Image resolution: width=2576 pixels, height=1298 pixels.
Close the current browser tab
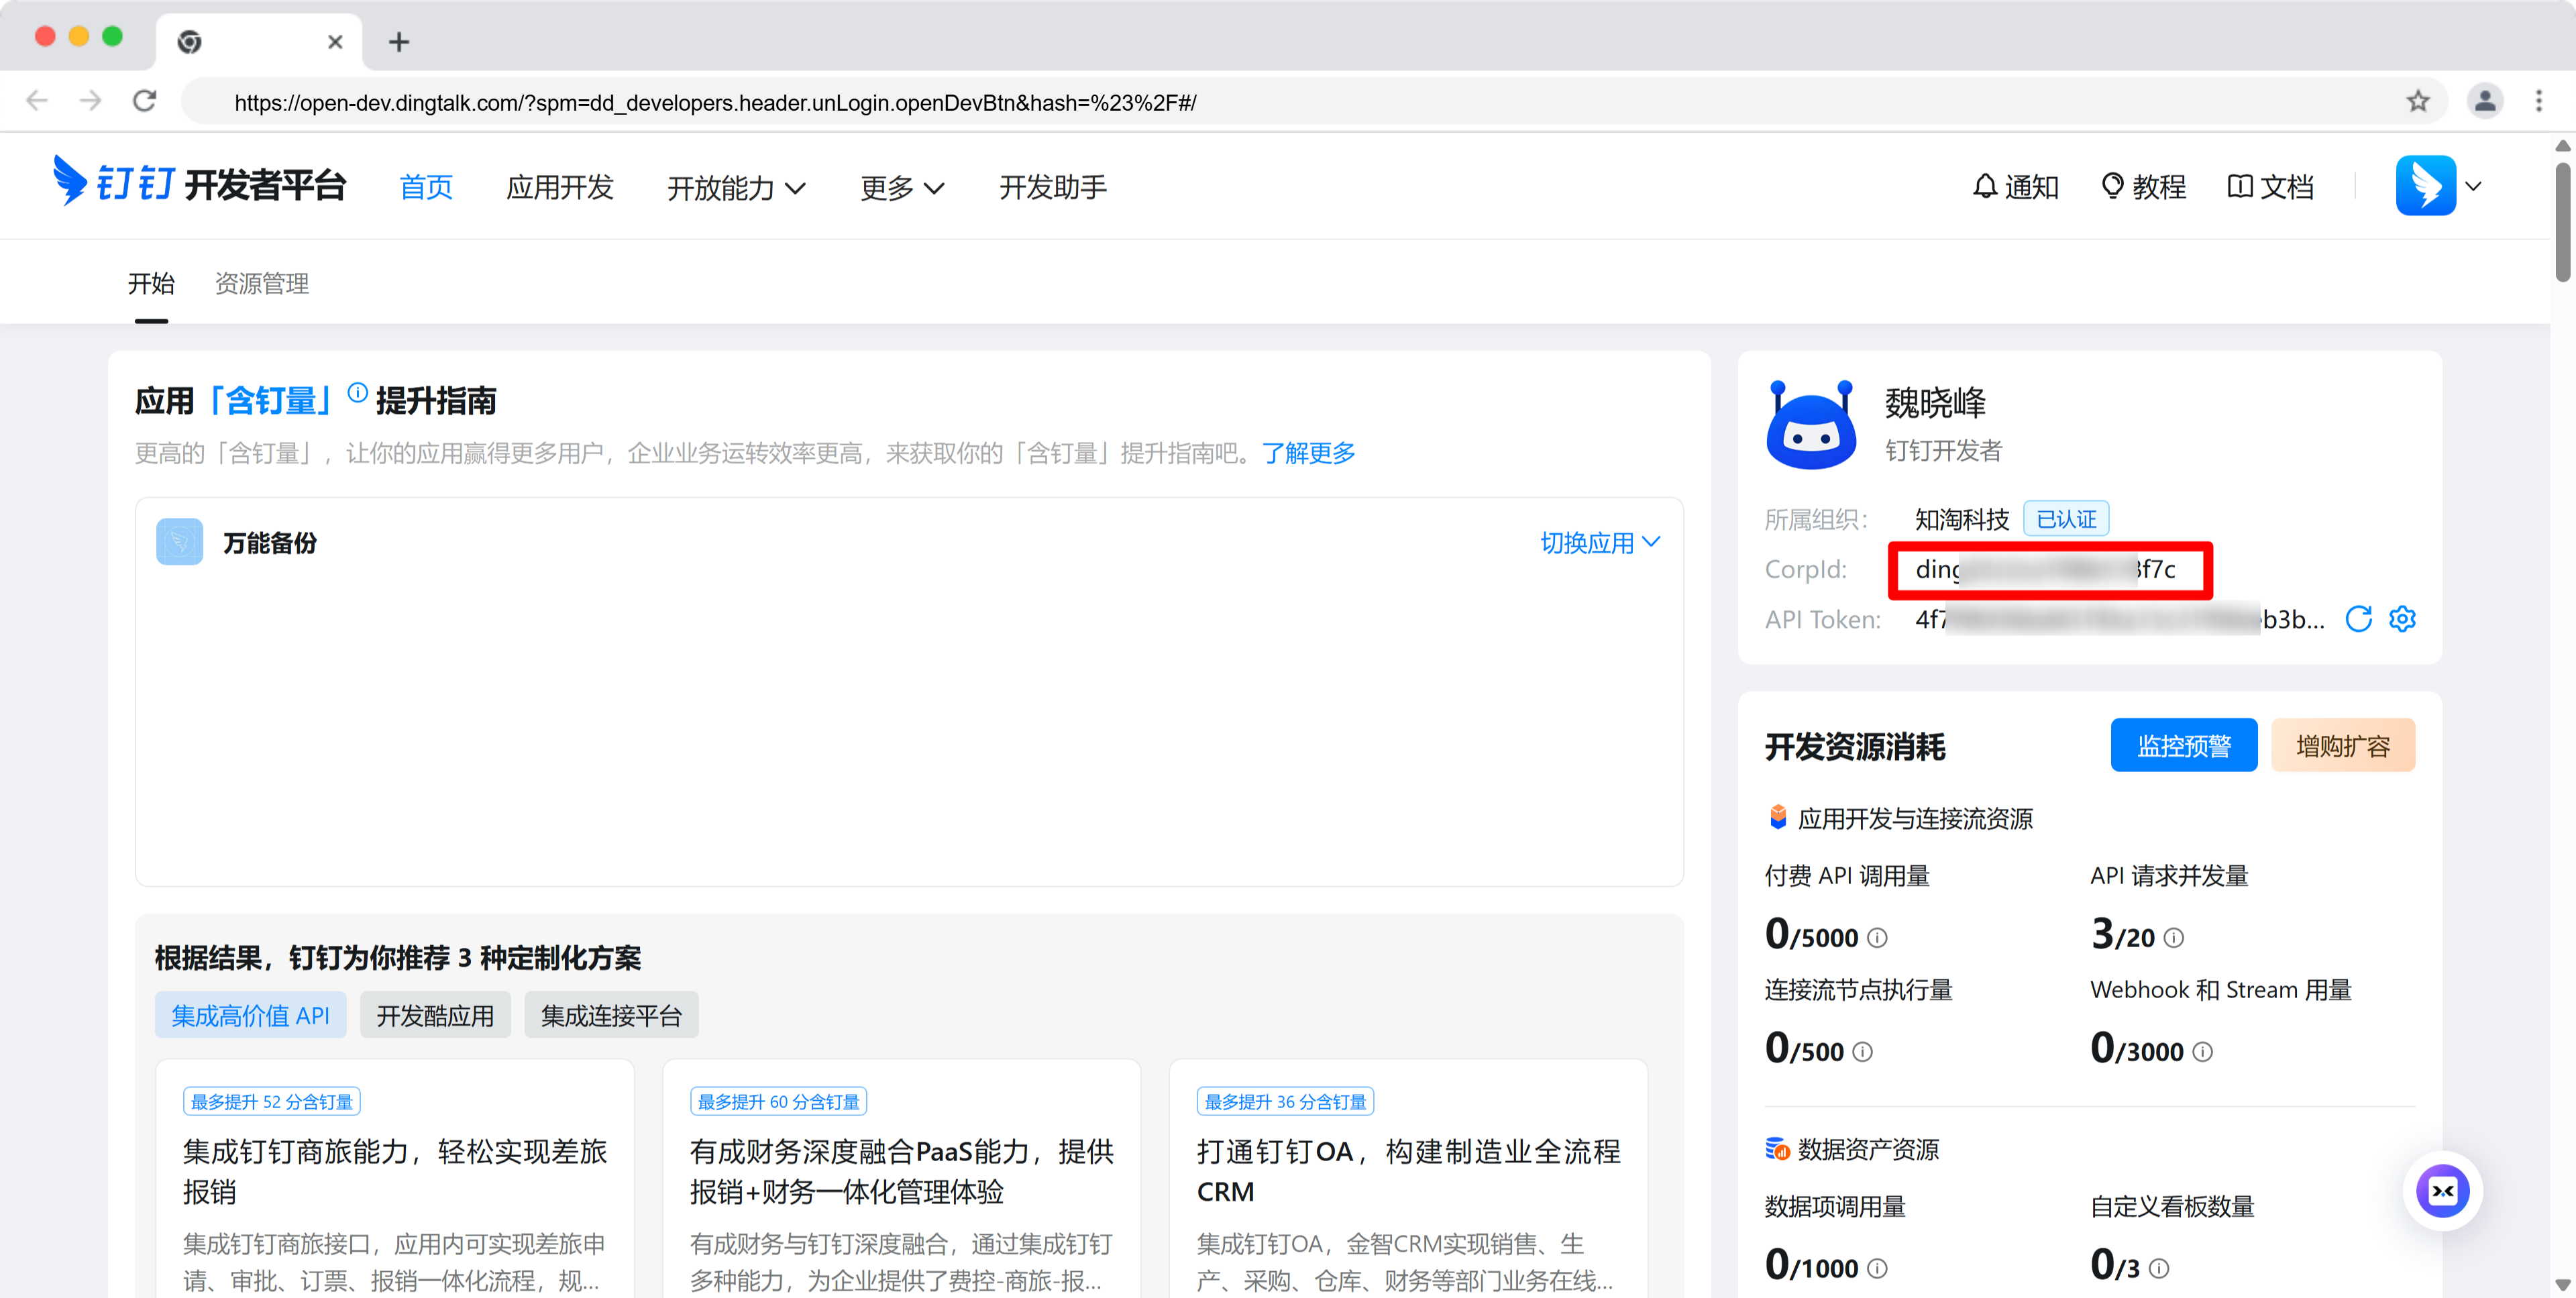tap(335, 42)
